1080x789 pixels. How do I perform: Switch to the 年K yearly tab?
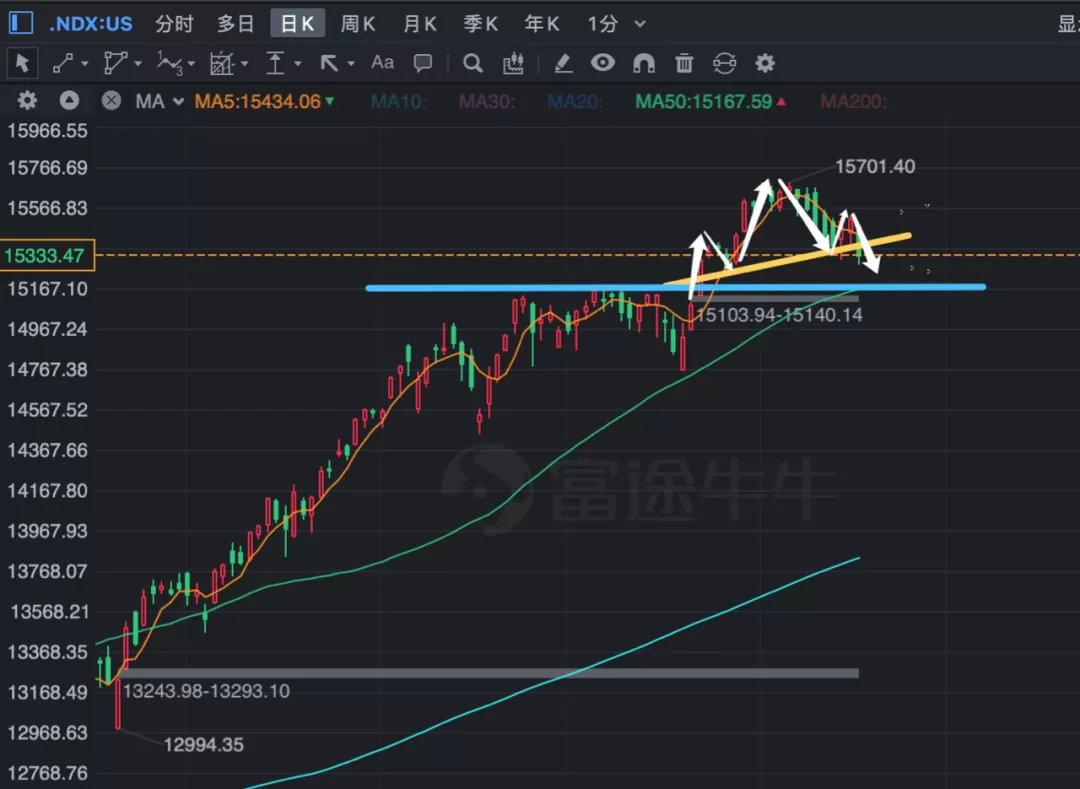click(541, 24)
